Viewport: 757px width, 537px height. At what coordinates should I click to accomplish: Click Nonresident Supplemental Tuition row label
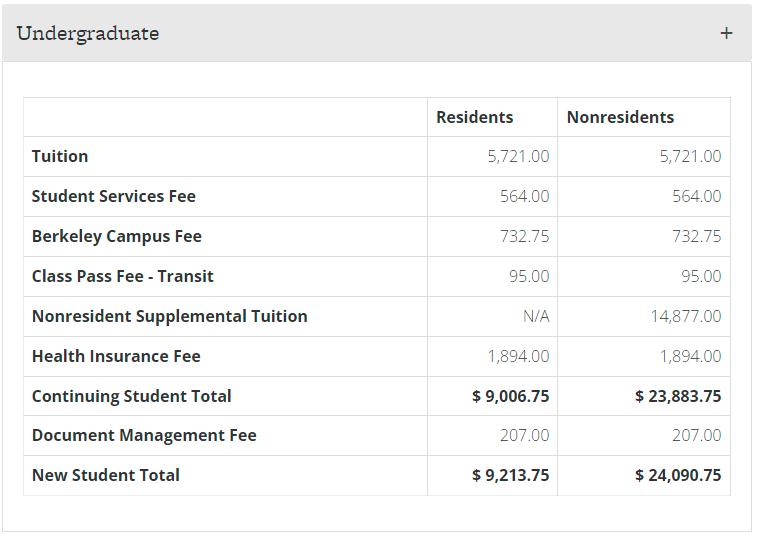click(x=169, y=316)
